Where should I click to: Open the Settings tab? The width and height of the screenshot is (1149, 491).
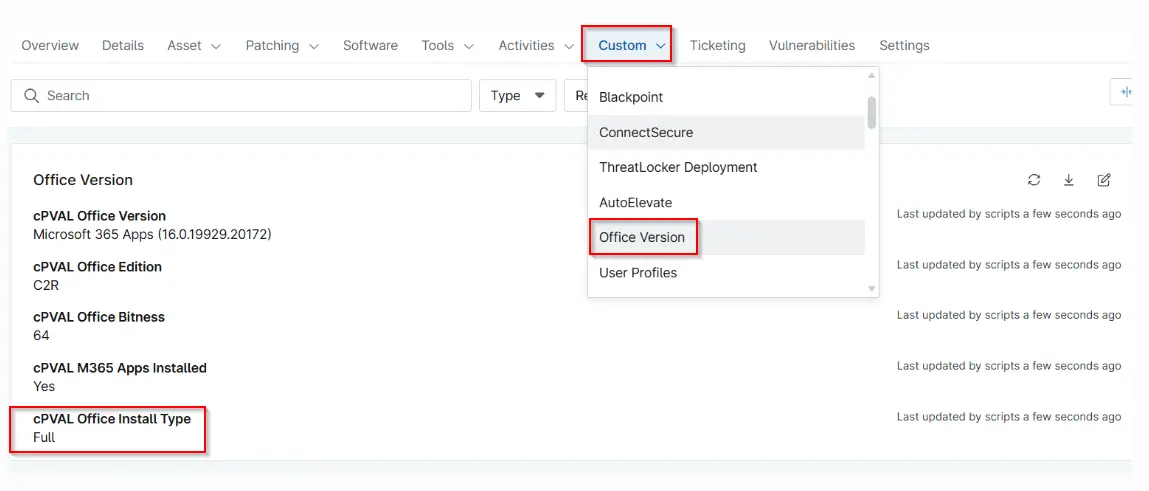(904, 45)
